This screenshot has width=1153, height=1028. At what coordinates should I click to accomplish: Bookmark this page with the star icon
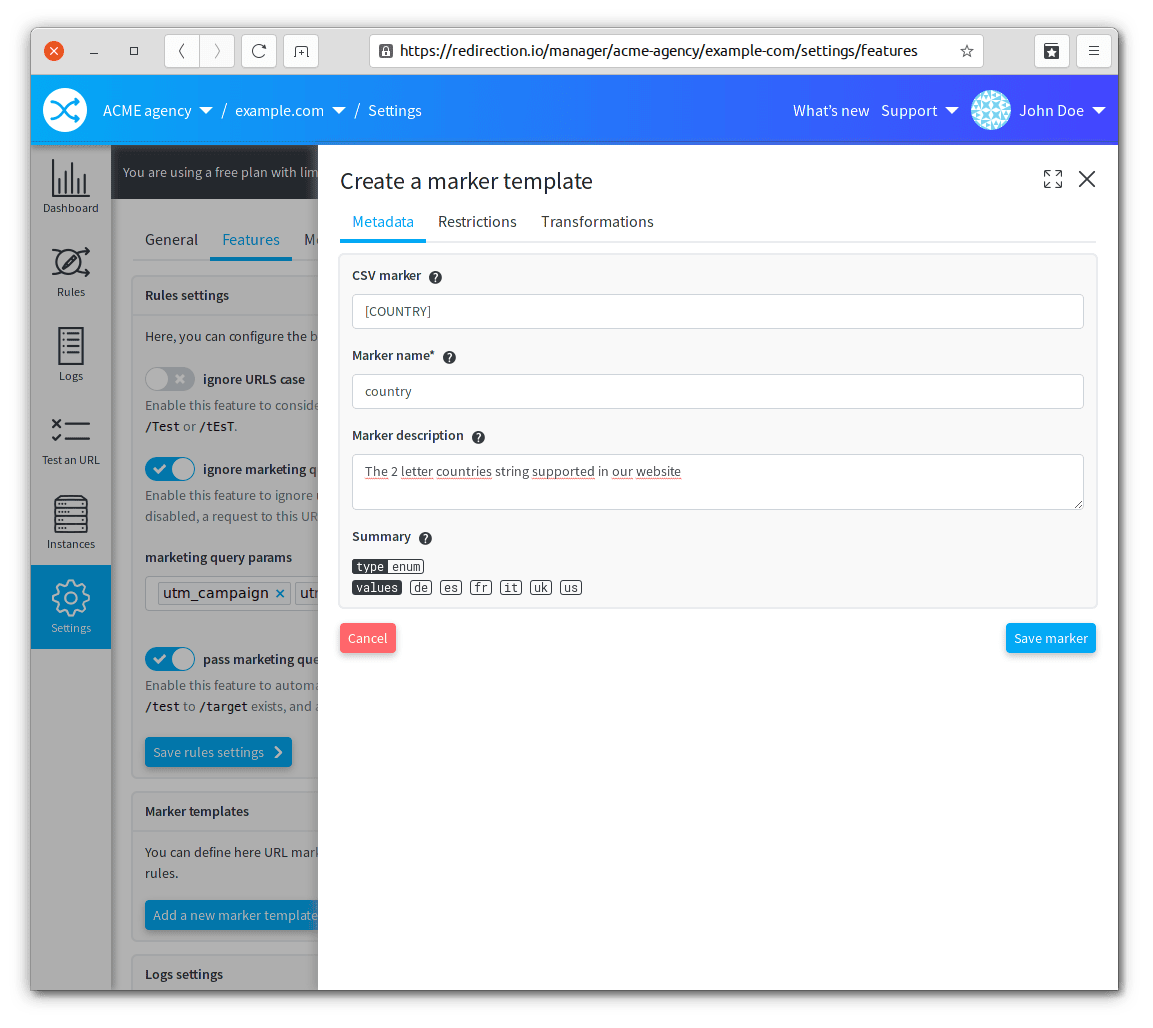pyautogui.click(x=966, y=51)
